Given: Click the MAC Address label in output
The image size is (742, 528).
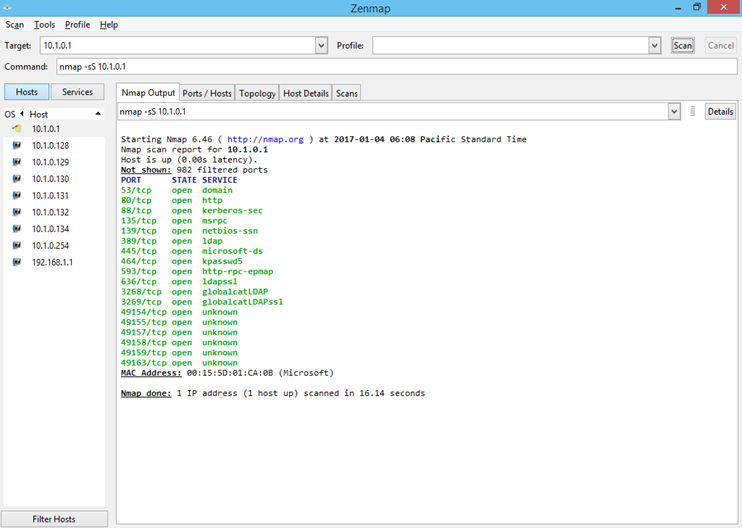Looking at the screenshot, I should coord(151,373).
